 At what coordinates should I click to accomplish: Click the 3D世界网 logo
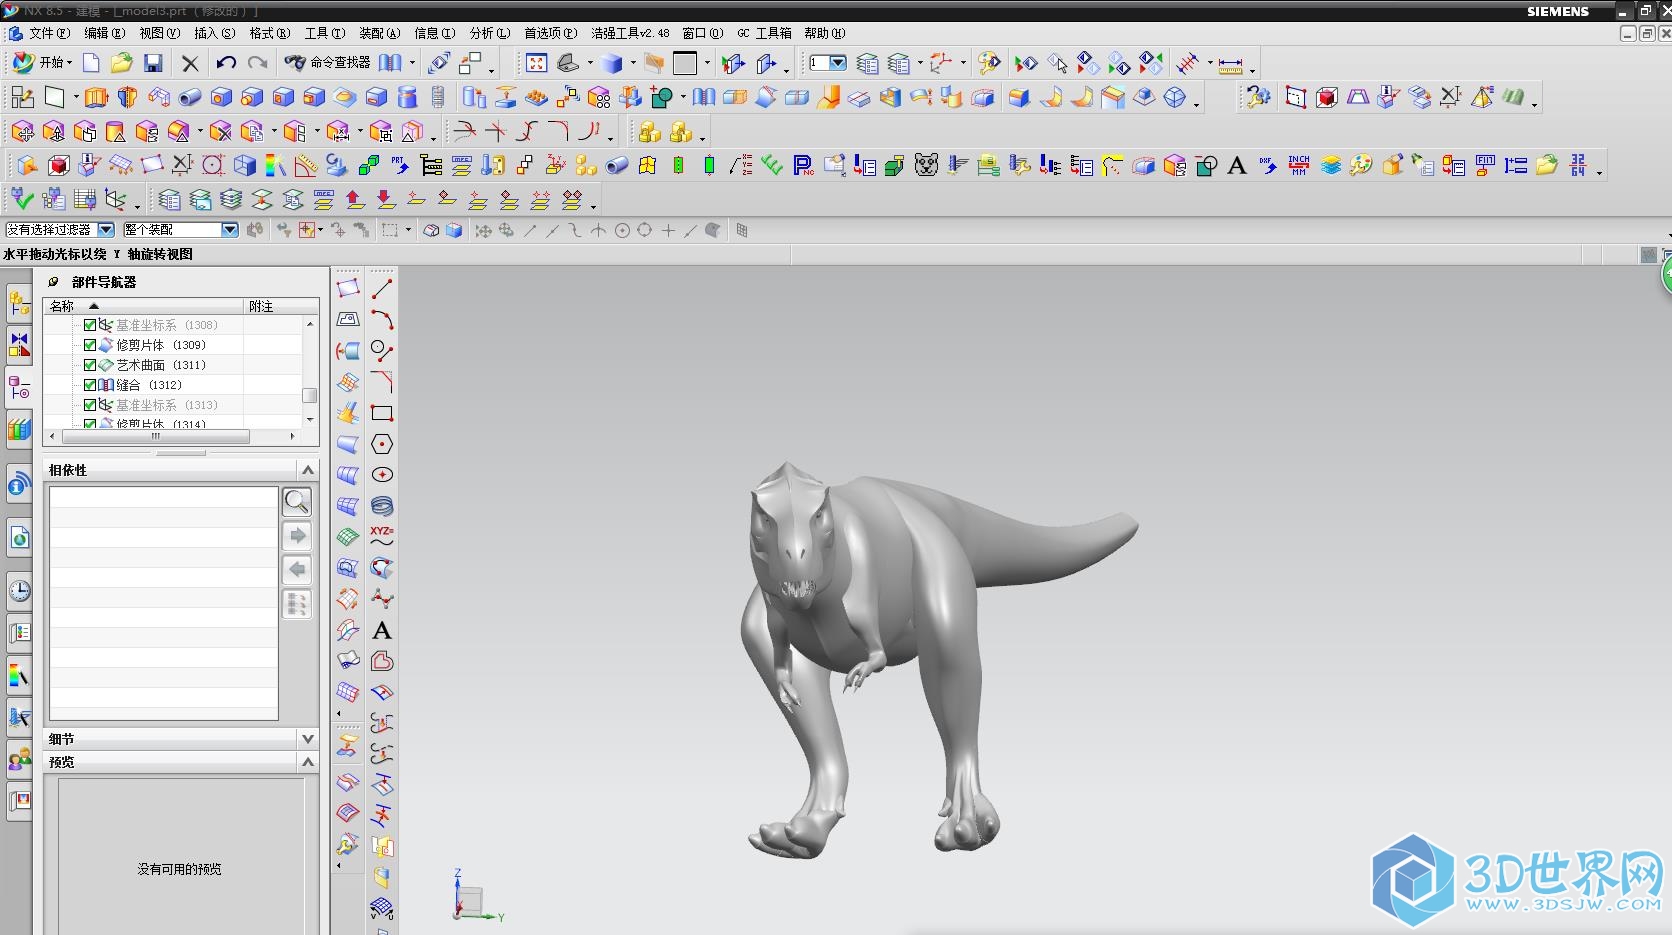1517,880
